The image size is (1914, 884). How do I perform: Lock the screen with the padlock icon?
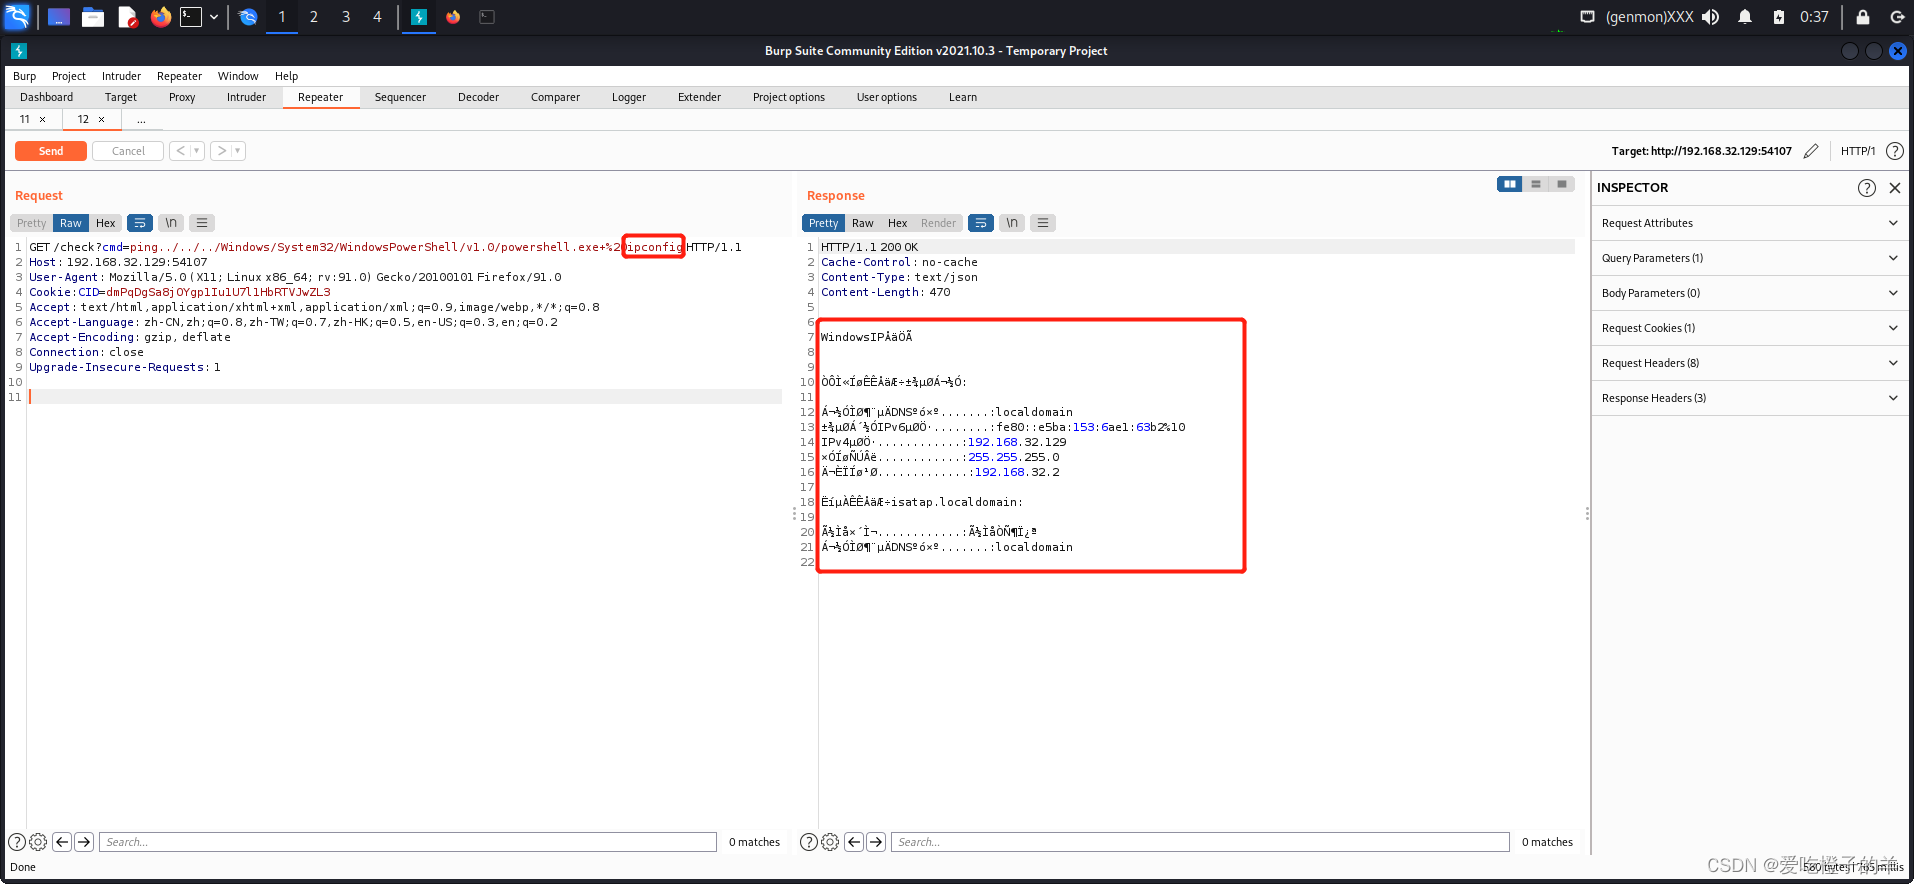pyautogui.click(x=1863, y=17)
